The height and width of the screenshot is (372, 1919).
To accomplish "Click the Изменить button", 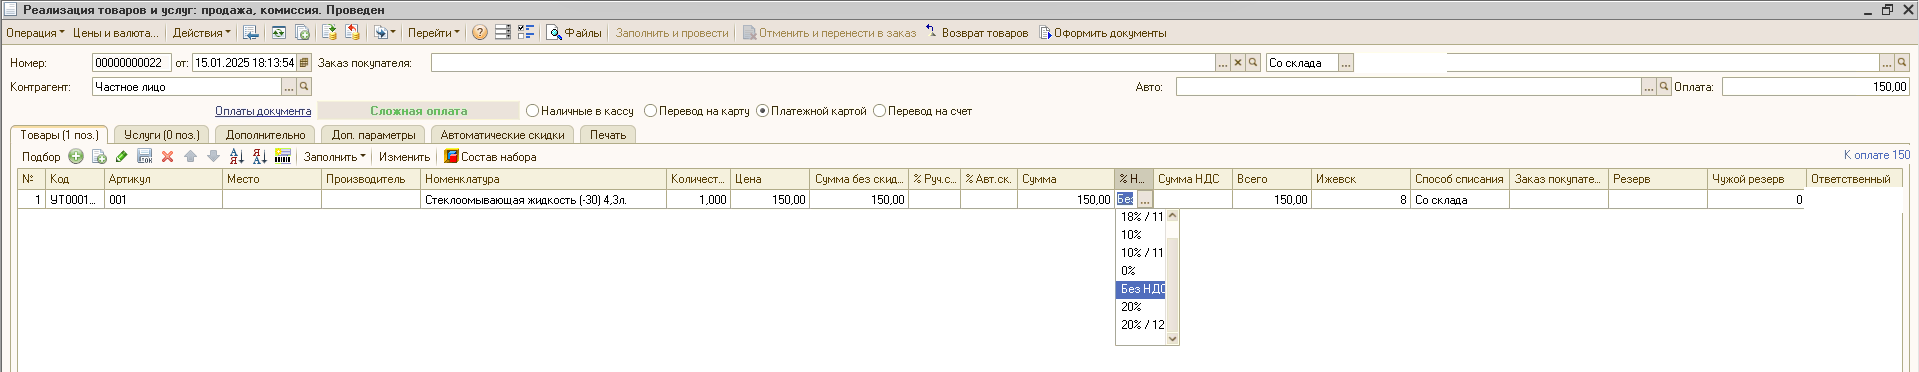I will 404,157.
